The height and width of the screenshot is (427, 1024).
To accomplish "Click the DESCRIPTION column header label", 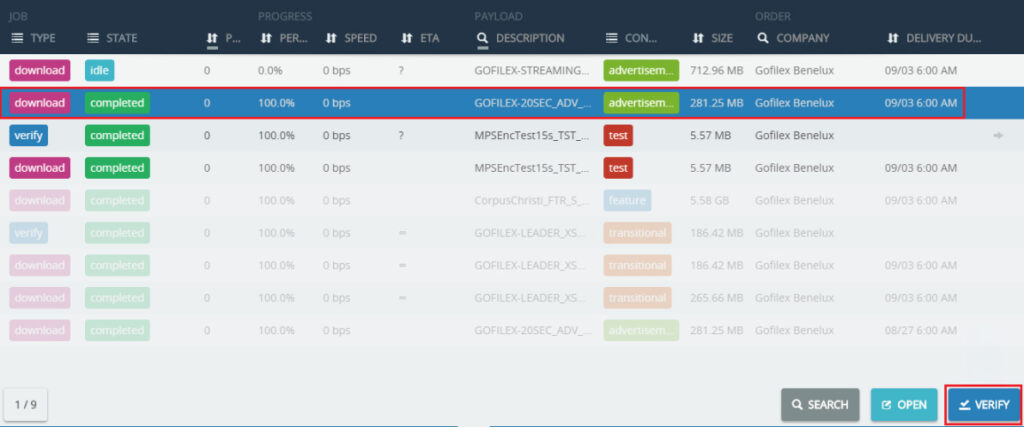I will click(530, 39).
